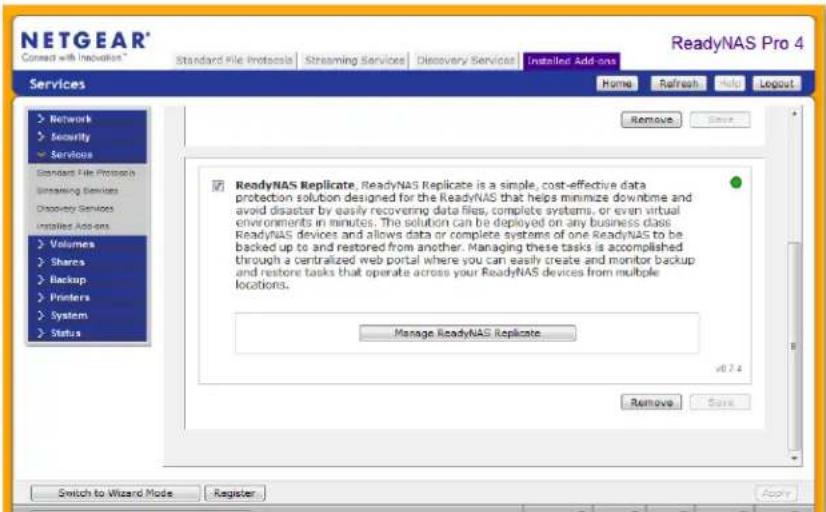This screenshot has width=826, height=512.
Task: Click the vertical scrollbar thumb
Action: tap(794, 347)
